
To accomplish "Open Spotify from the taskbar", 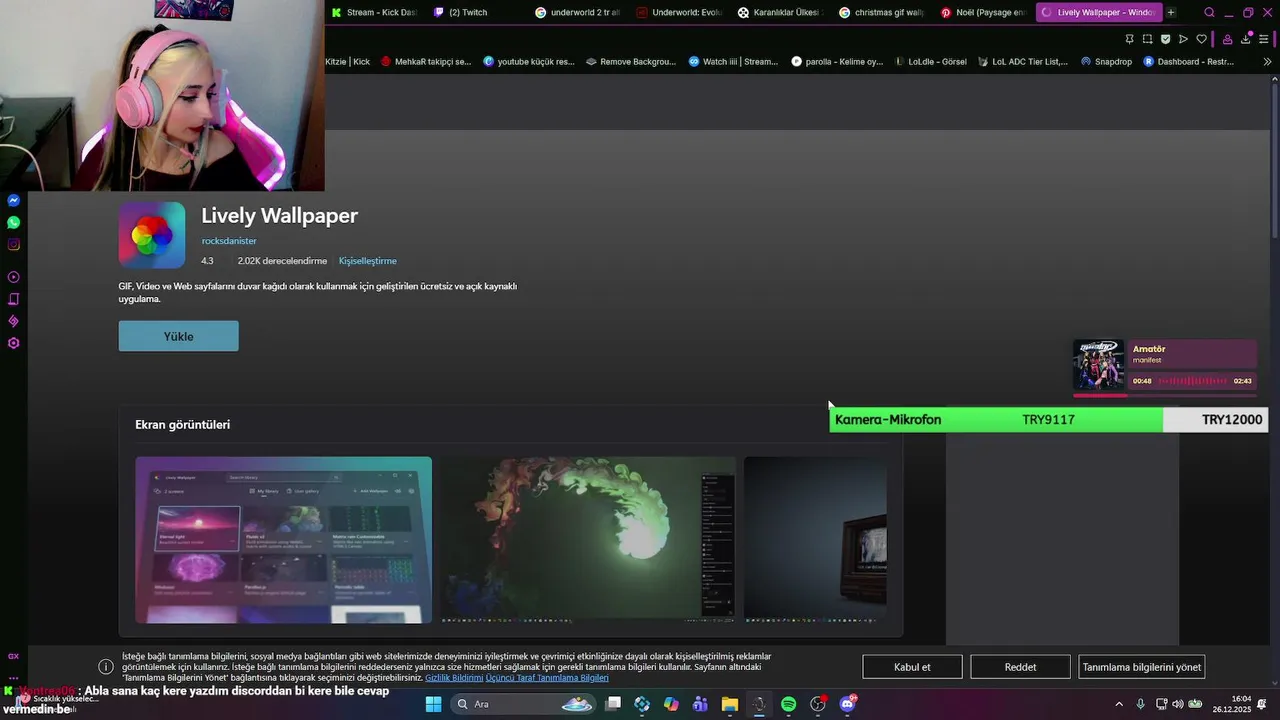I will [x=788, y=704].
